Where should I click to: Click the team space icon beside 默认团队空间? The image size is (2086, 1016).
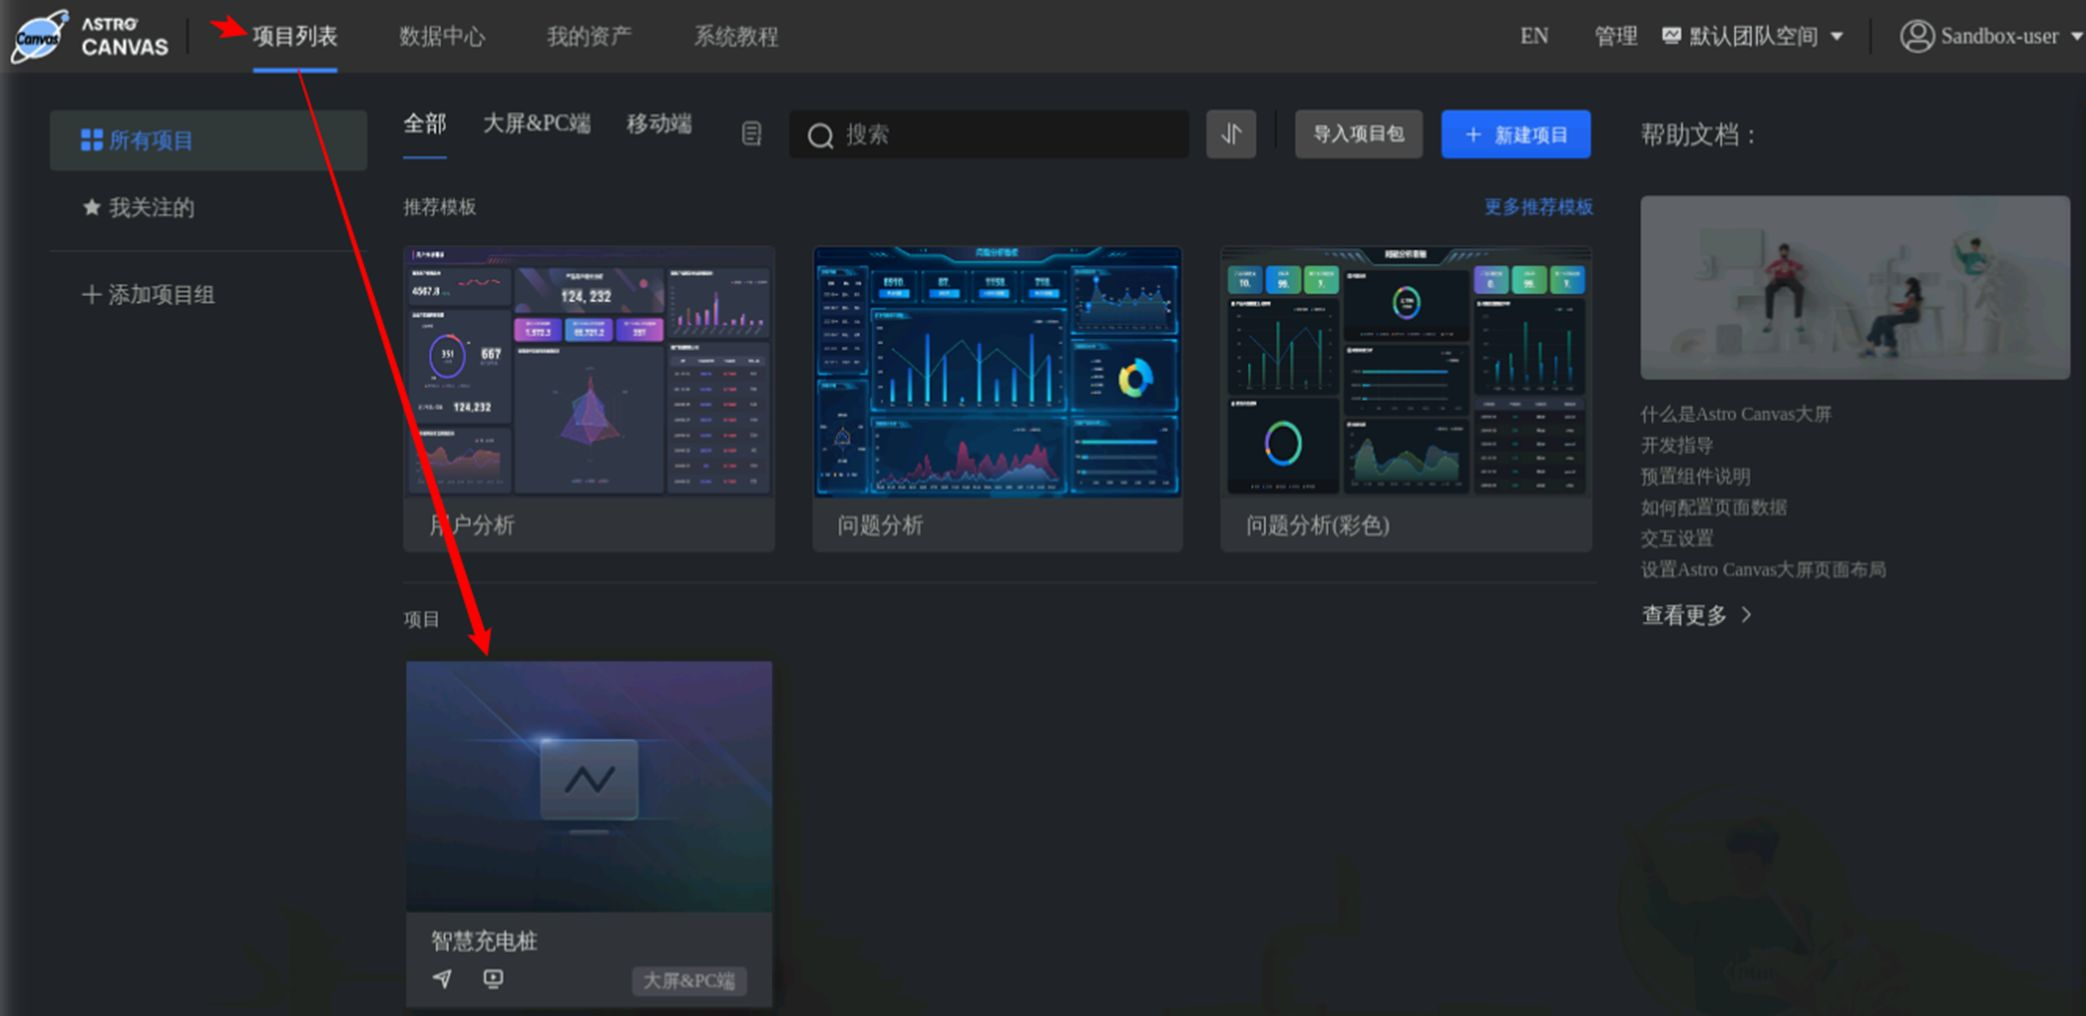[x=1671, y=36]
